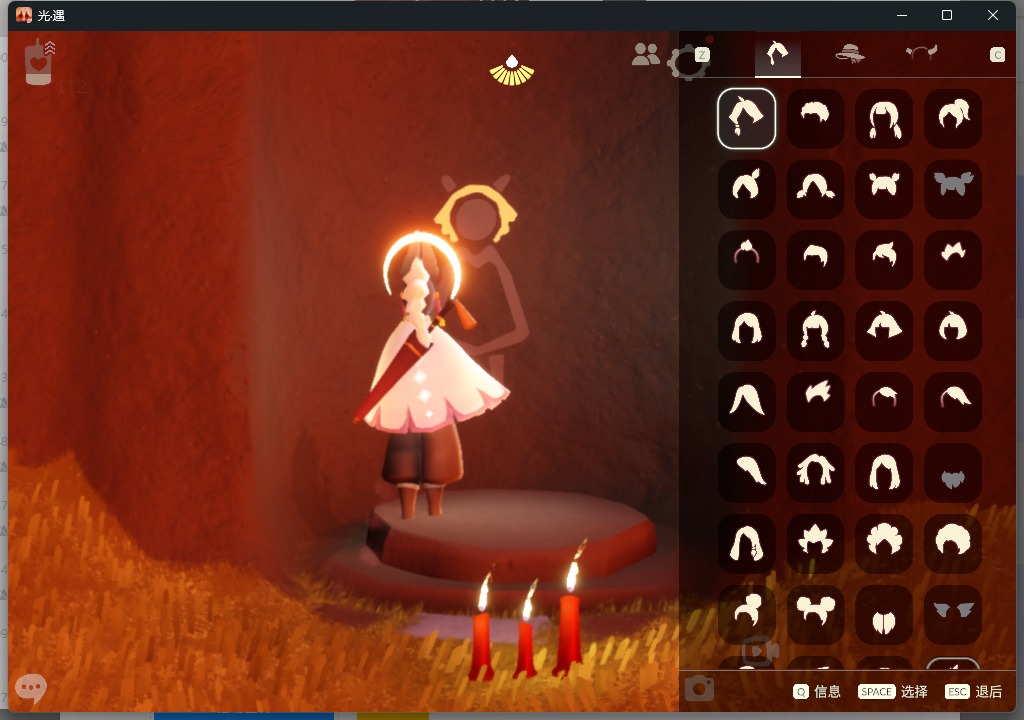1024x720 pixels.
Task: Click the Q 信息 info button
Action: [x=816, y=692]
